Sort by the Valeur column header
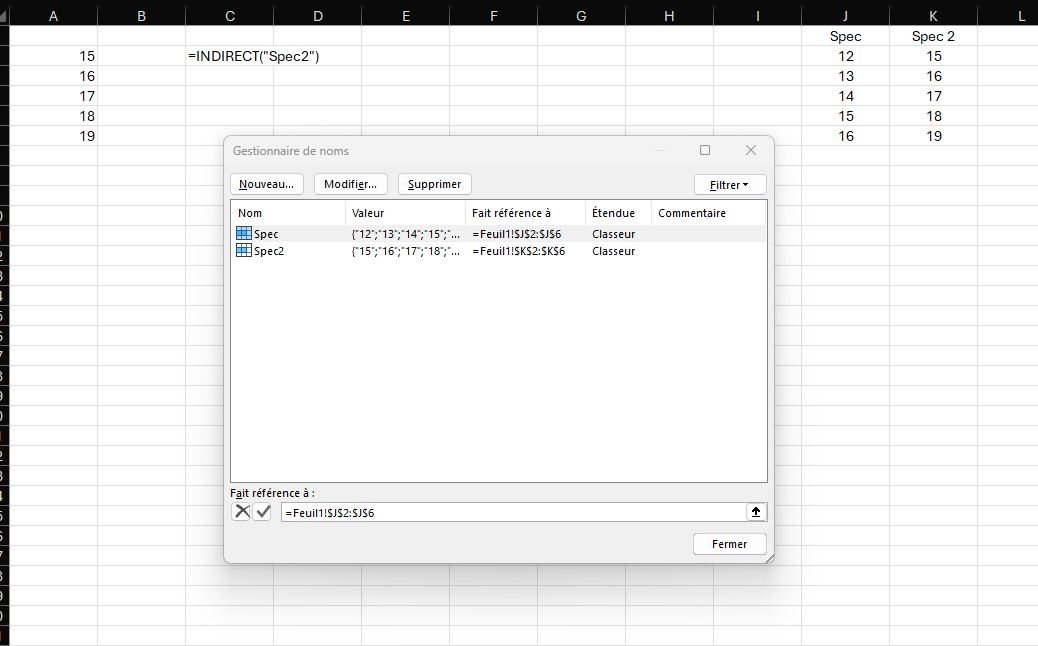The image size is (1038, 646). [405, 213]
